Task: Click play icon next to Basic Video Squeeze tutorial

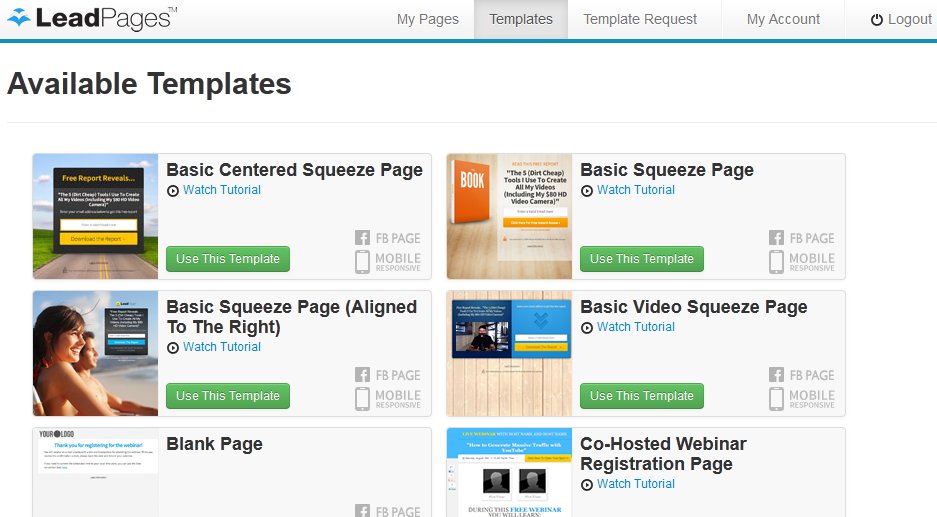Action: (587, 328)
